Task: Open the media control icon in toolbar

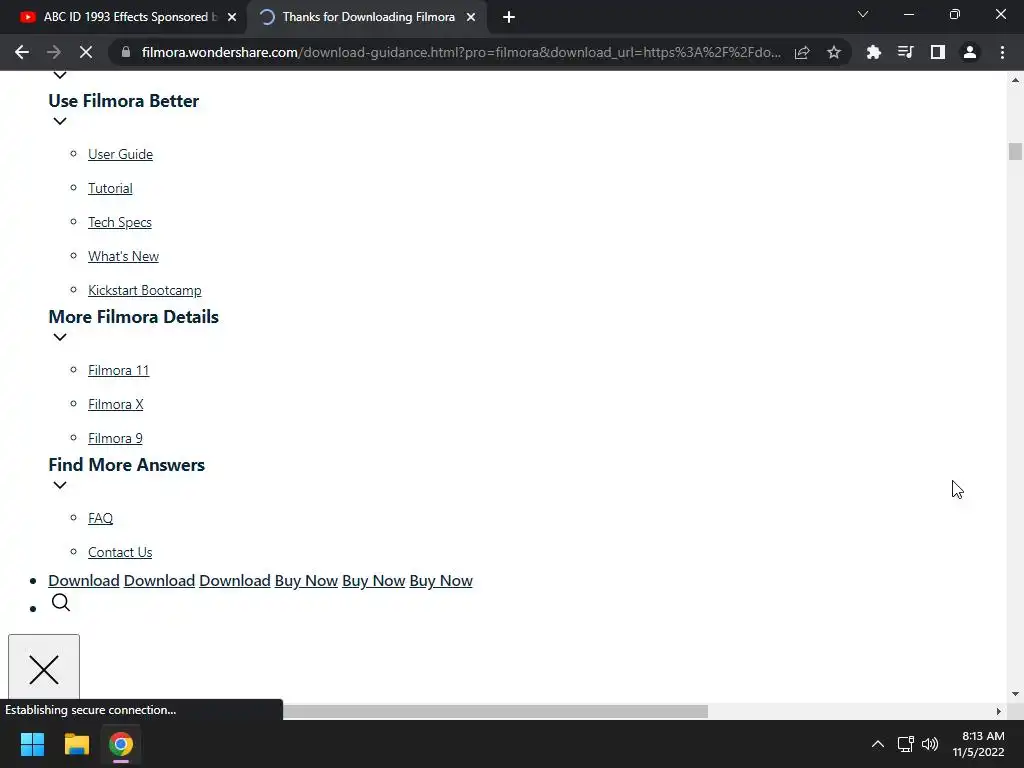Action: (905, 52)
